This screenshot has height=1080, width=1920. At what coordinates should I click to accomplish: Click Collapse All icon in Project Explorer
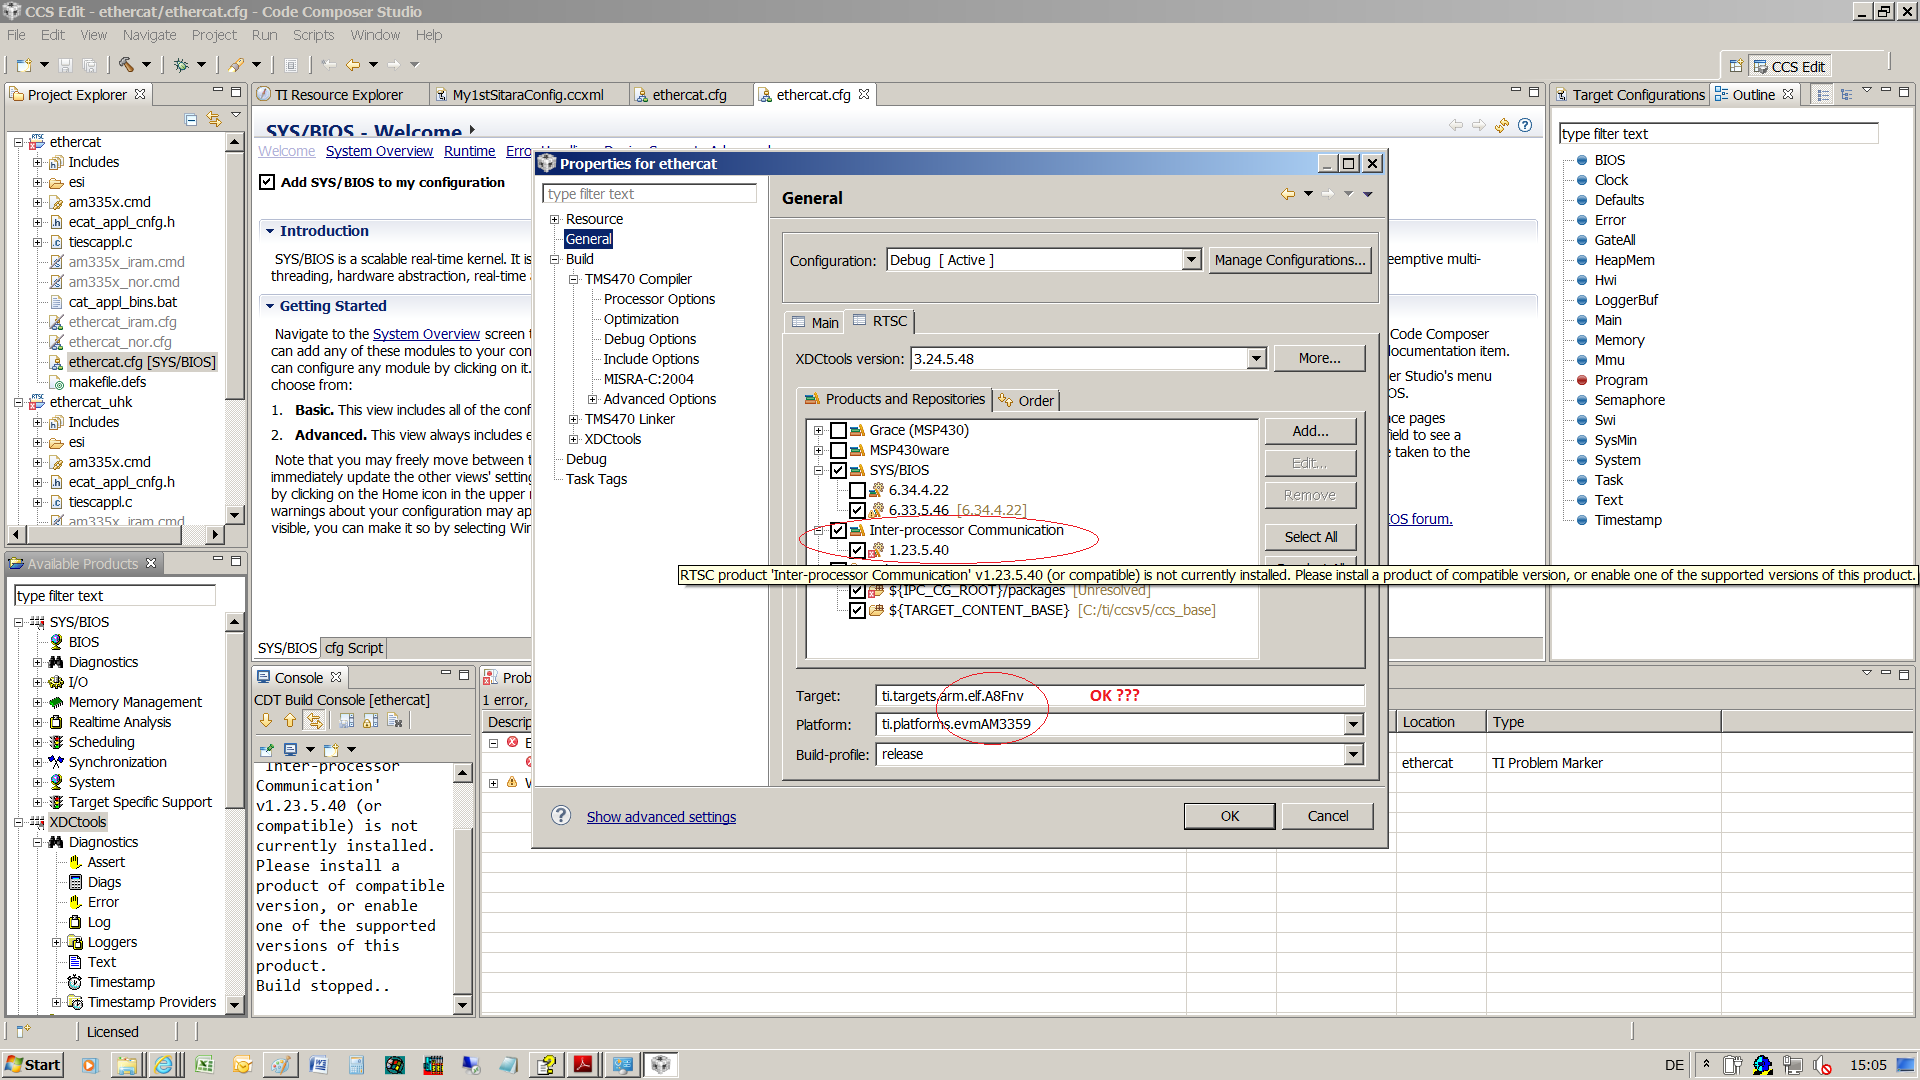click(191, 119)
